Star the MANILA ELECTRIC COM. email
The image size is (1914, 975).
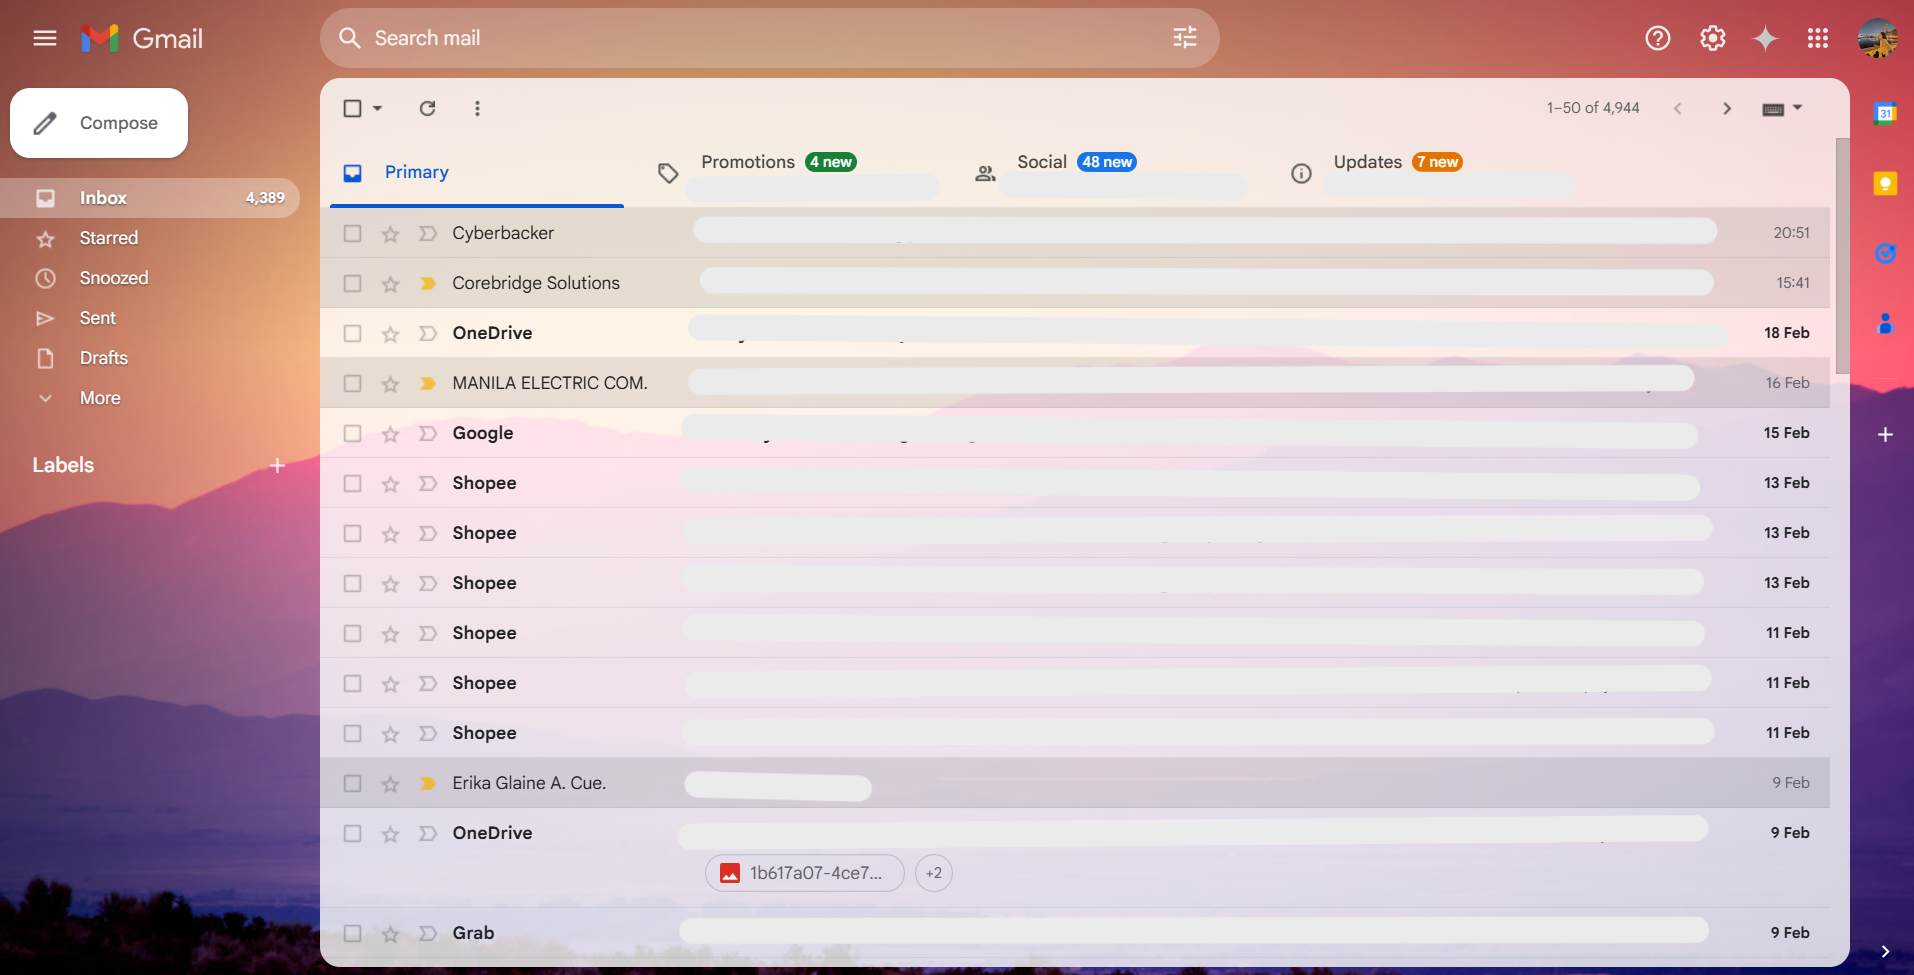click(x=390, y=384)
